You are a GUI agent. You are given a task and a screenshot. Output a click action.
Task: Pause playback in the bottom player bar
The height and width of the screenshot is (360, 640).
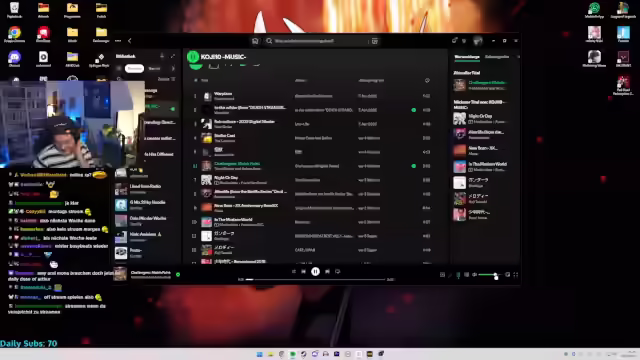pos(316,271)
